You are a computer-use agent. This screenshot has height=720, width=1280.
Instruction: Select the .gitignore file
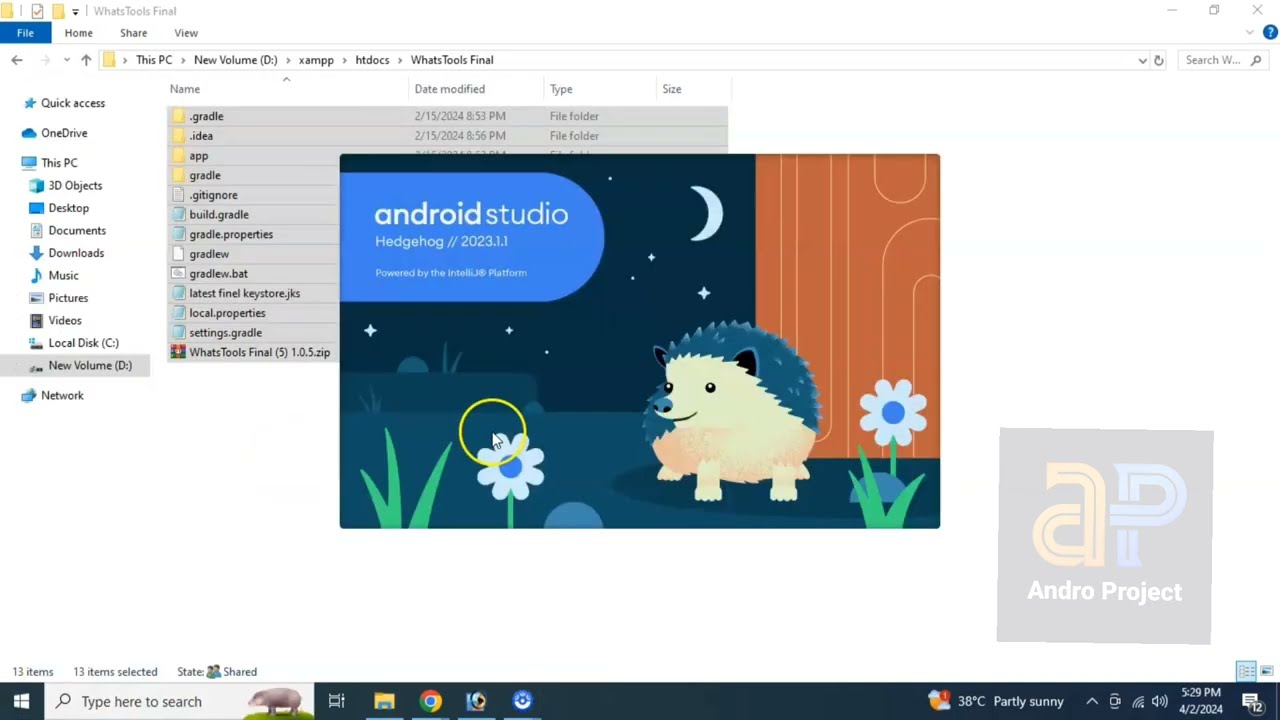(x=213, y=195)
